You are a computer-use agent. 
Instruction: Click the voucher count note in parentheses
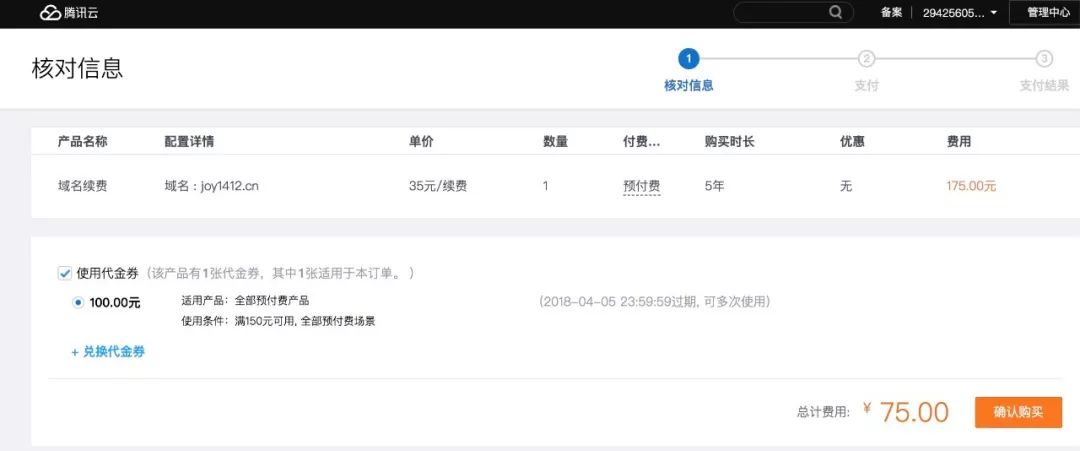tap(279, 273)
